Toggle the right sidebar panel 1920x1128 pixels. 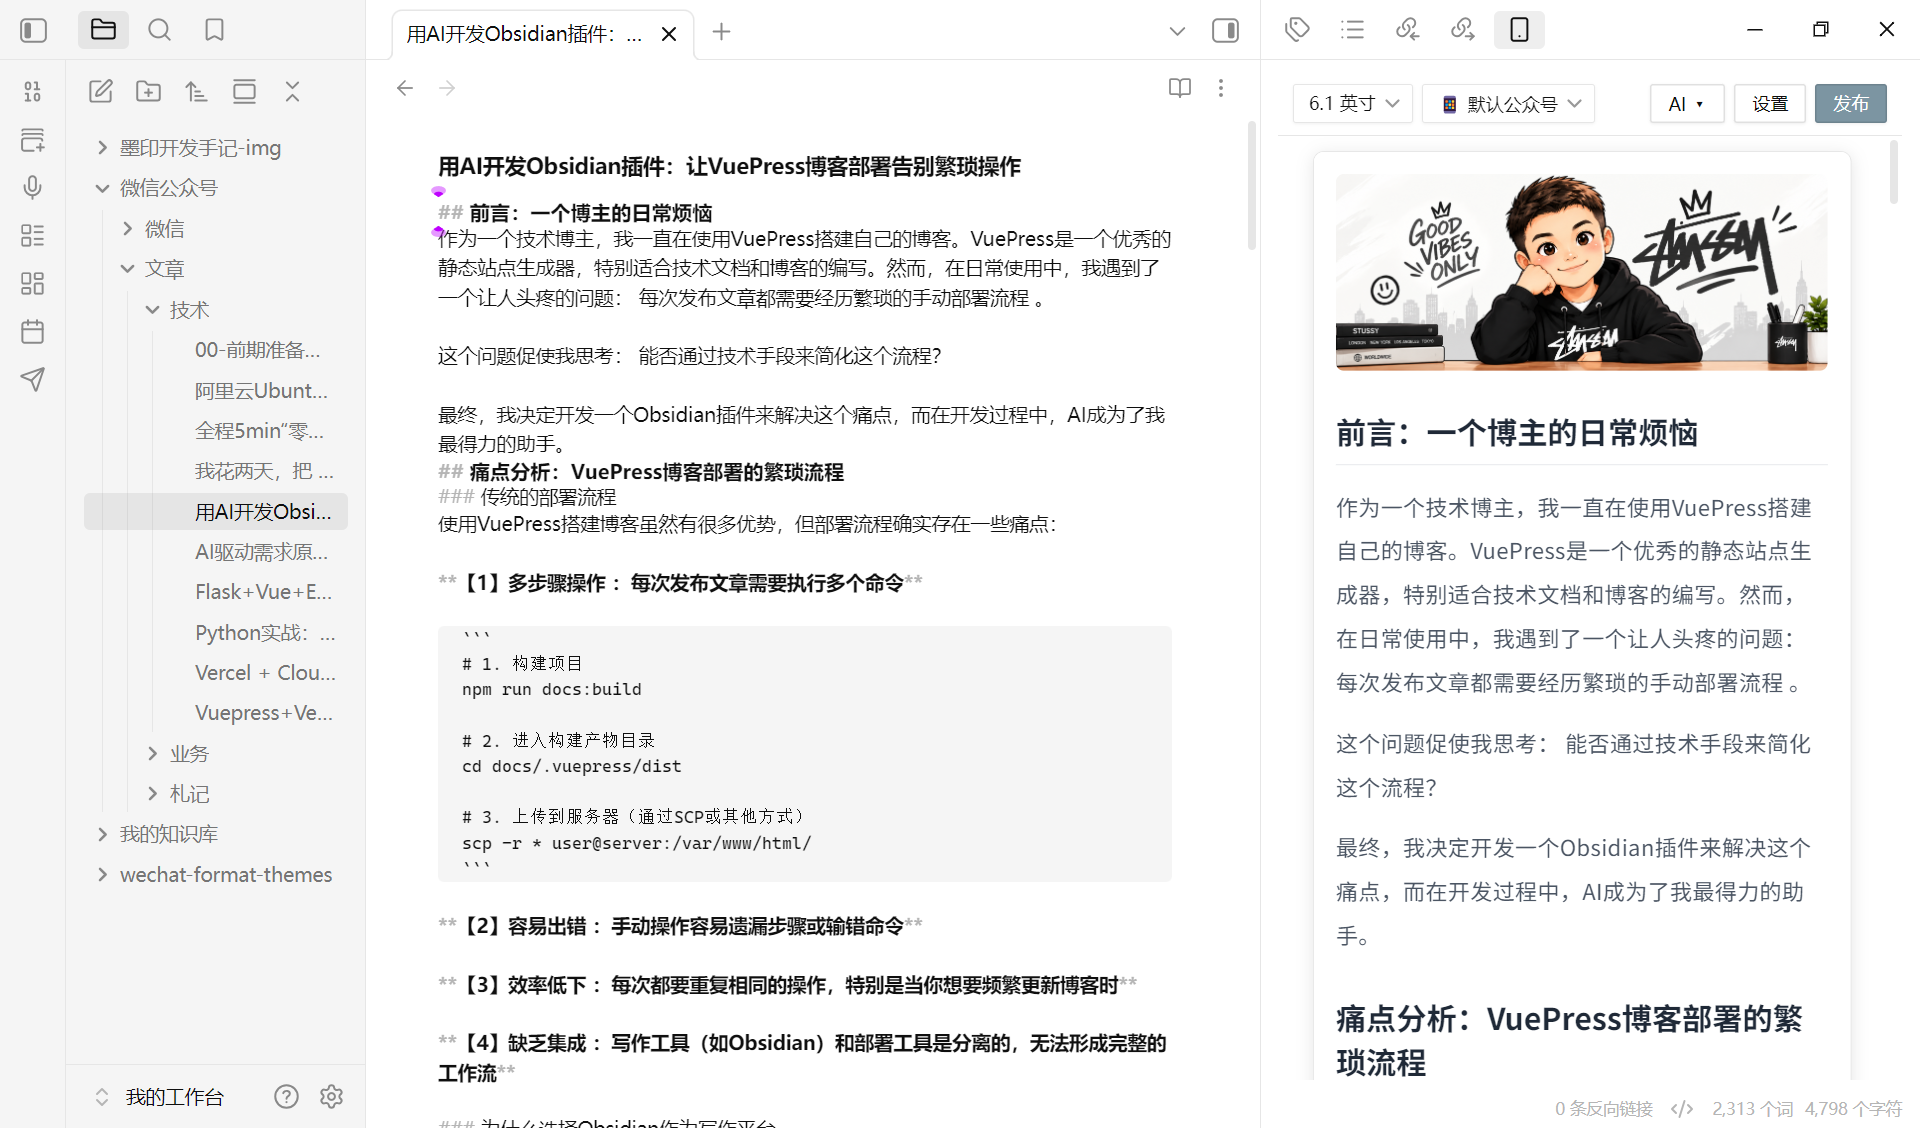point(1225,31)
